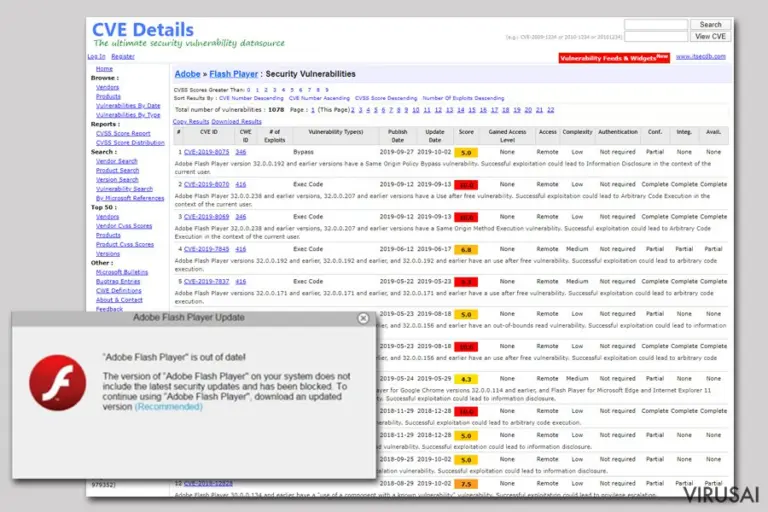The width and height of the screenshot is (768, 512).
Task: Open Bugtraq Entries link
Action: pyautogui.click(x=118, y=281)
